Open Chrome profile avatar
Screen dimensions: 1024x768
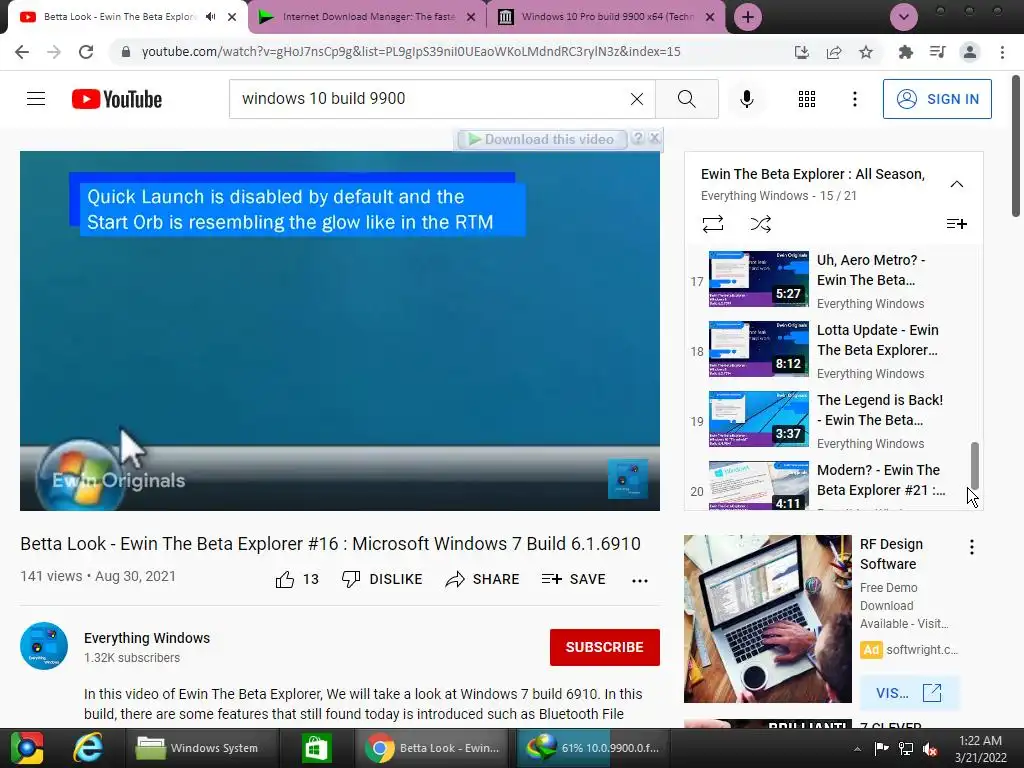[970, 52]
